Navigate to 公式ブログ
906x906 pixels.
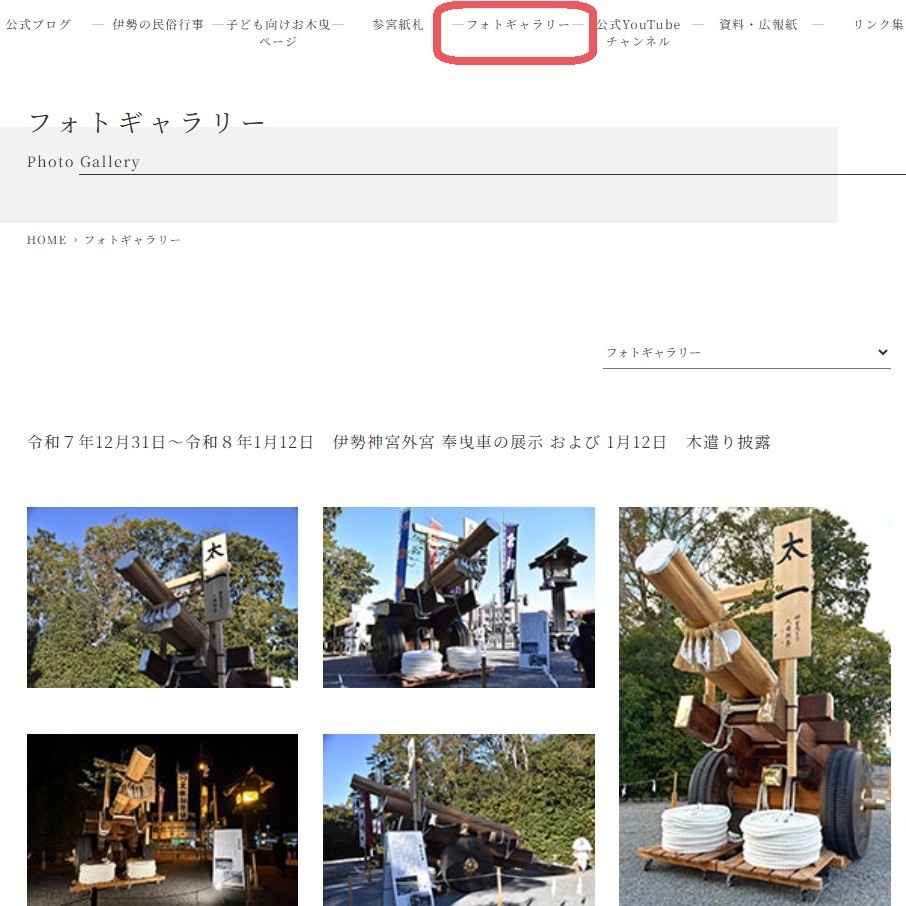click(x=36, y=24)
